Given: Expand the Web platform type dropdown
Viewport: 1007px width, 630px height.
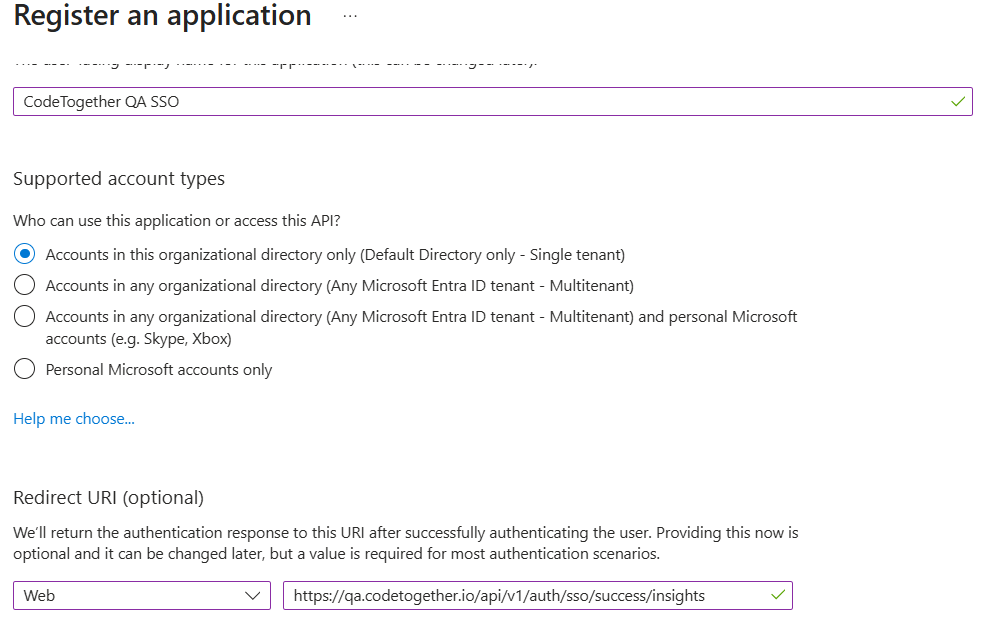Looking at the screenshot, I should pos(140,596).
